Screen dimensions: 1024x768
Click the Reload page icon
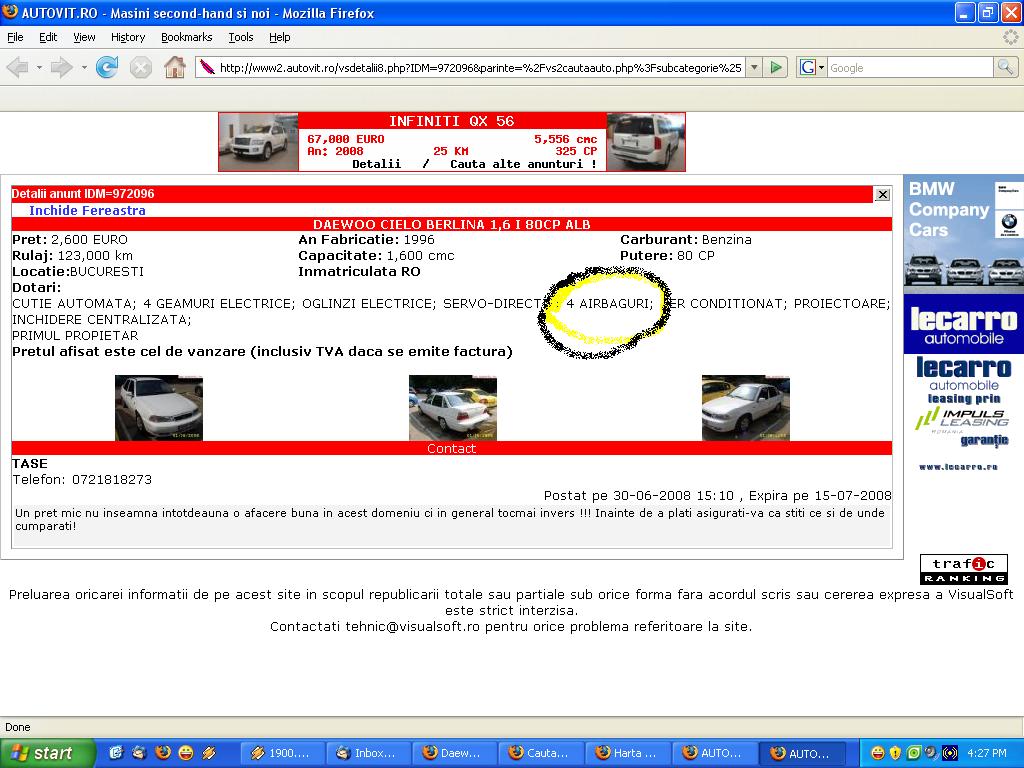pyautogui.click(x=107, y=68)
